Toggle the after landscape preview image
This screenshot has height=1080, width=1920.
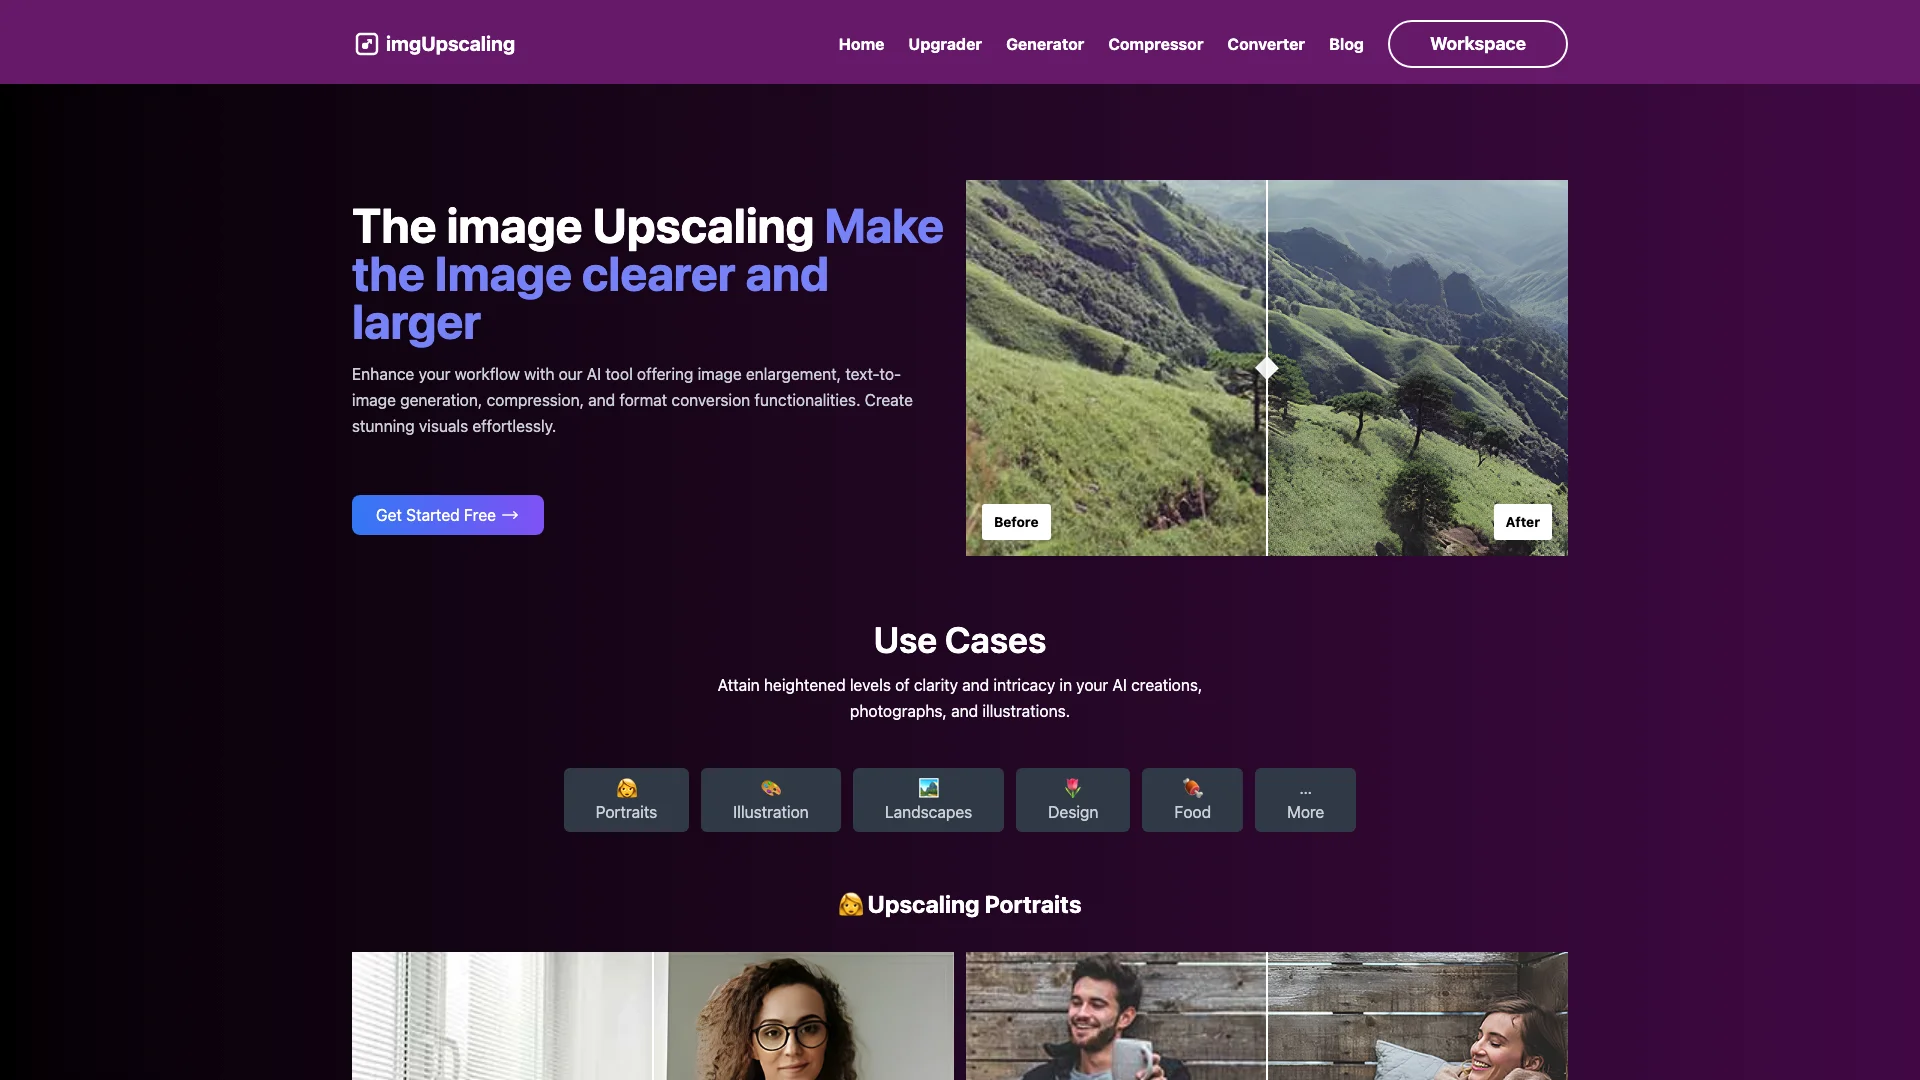[1522, 522]
